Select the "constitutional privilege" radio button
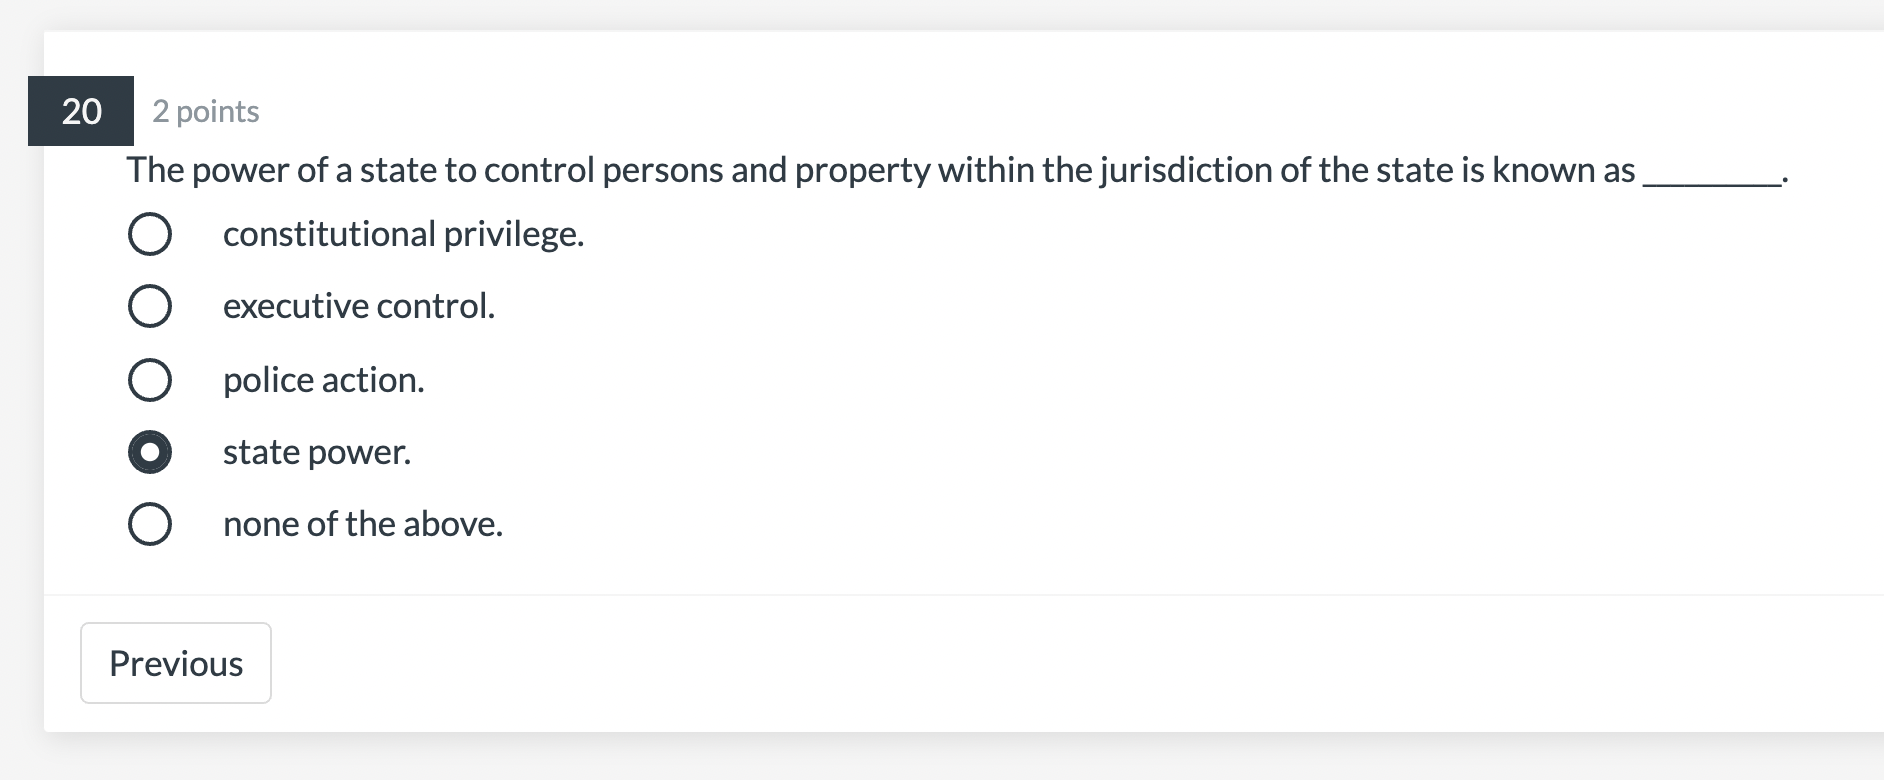 150,233
